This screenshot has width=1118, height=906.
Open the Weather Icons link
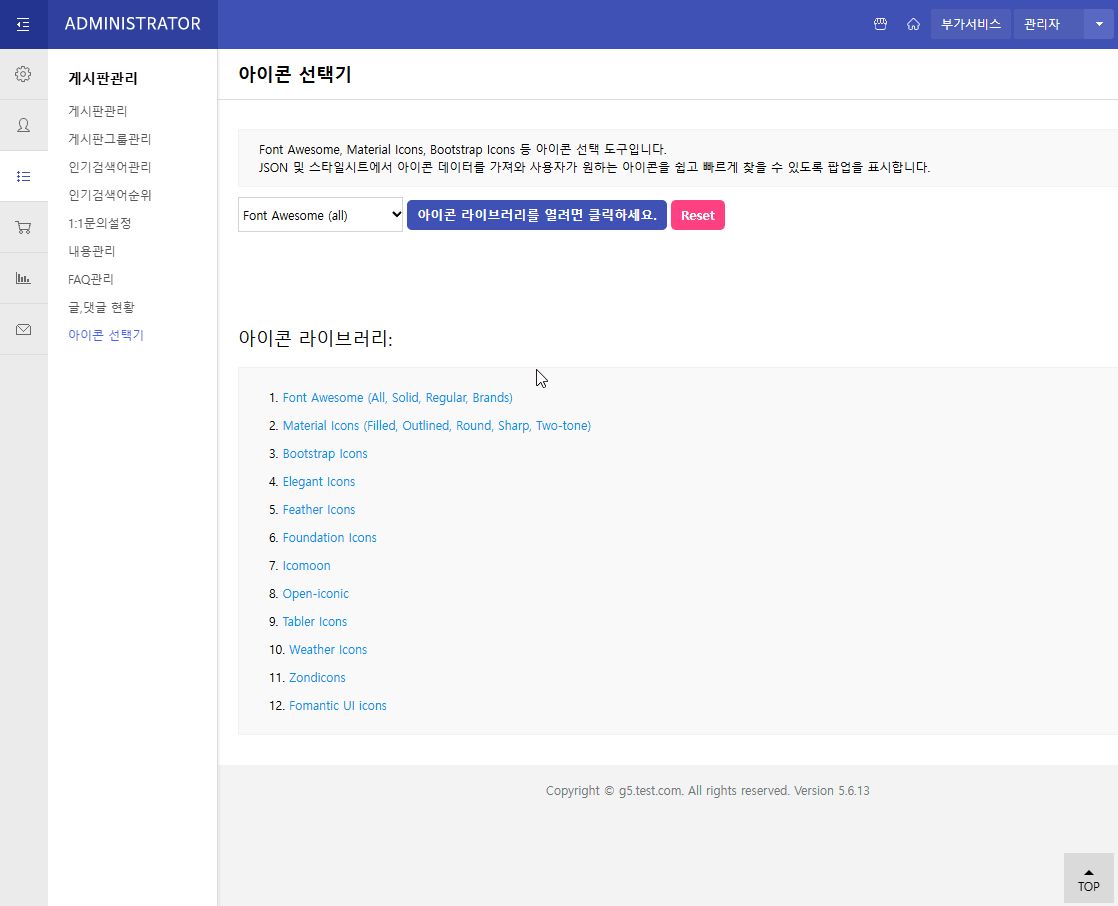(x=327, y=649)
